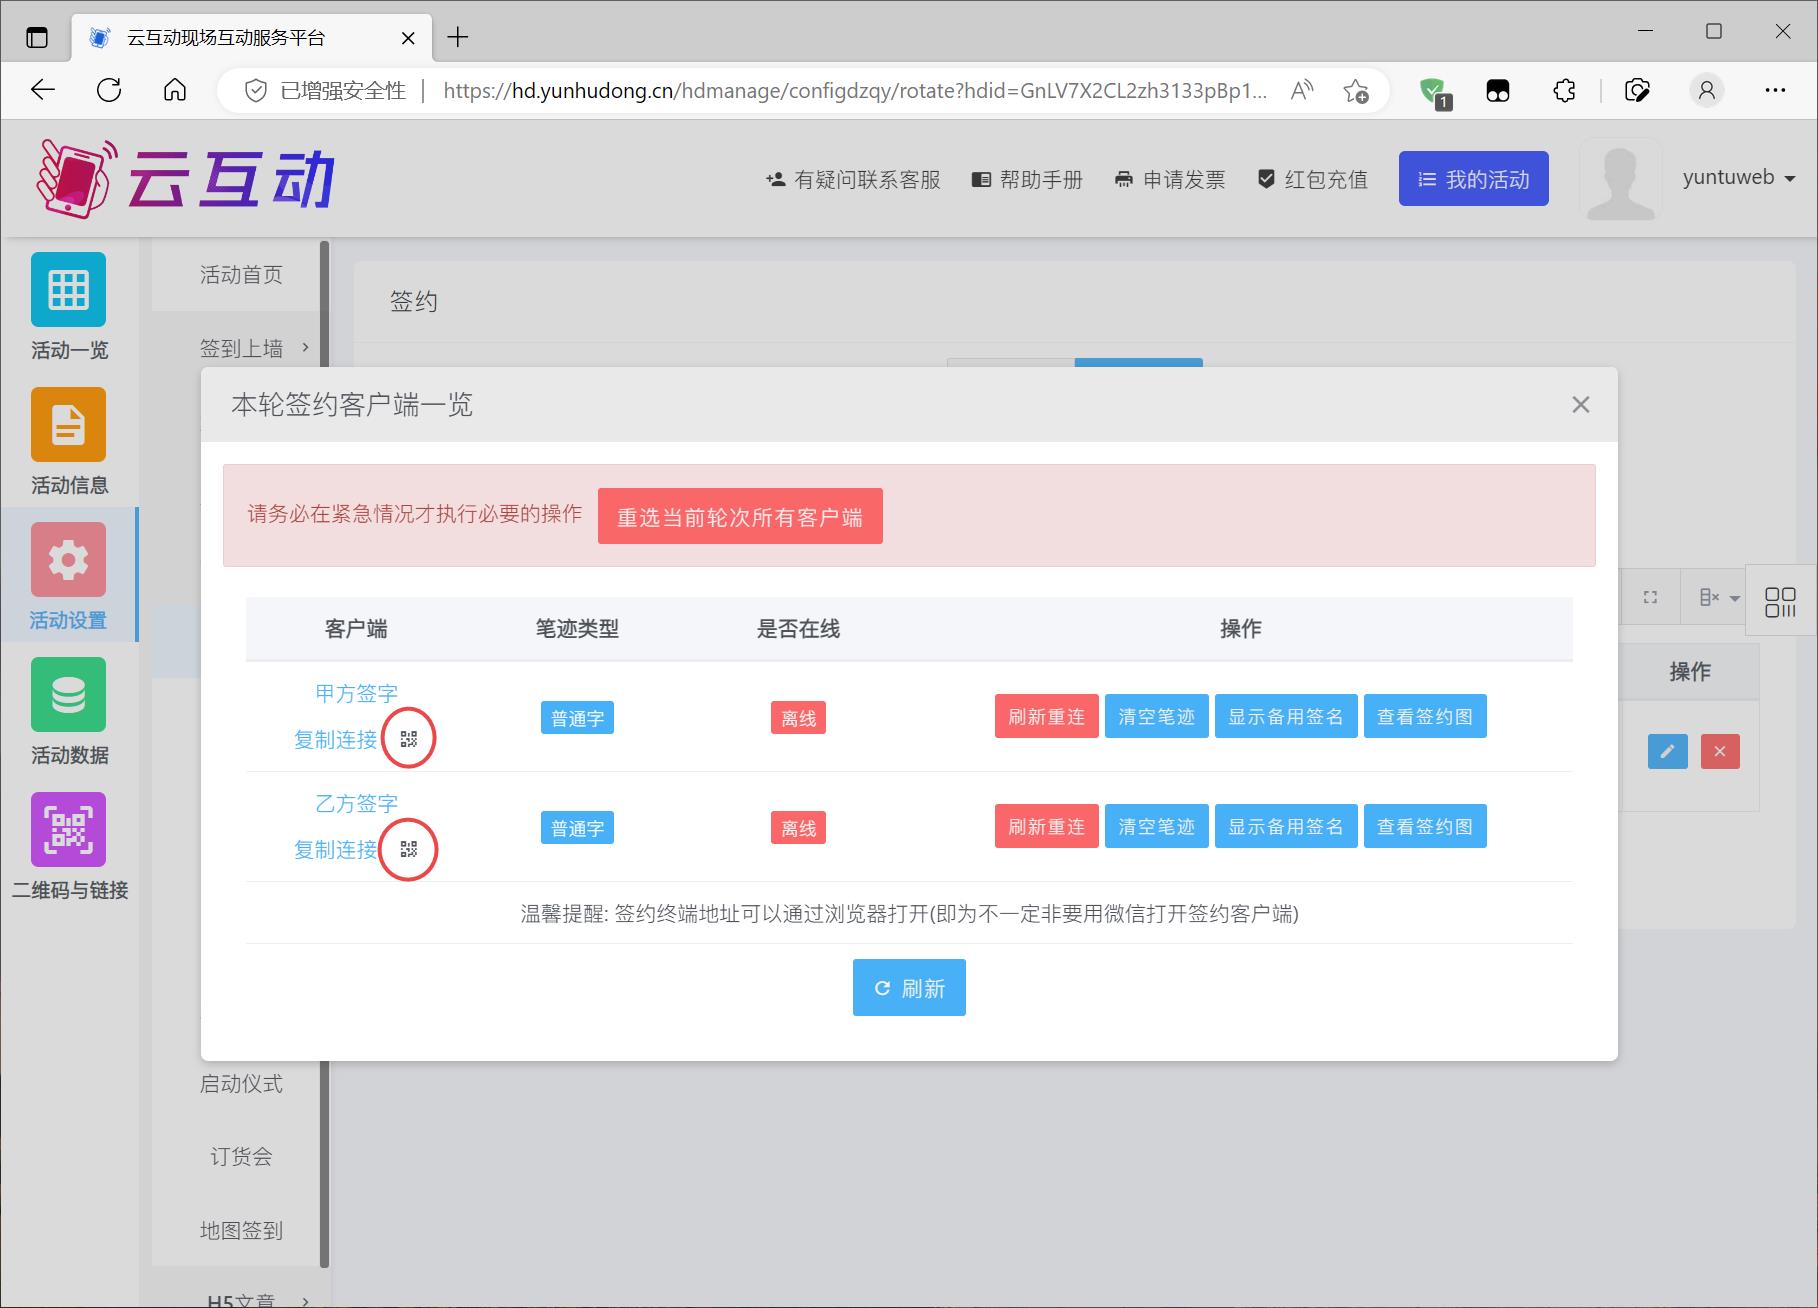Show QR code for 甲方签字 client
Screen dimensions: 1818x1308
pos(408,739)
